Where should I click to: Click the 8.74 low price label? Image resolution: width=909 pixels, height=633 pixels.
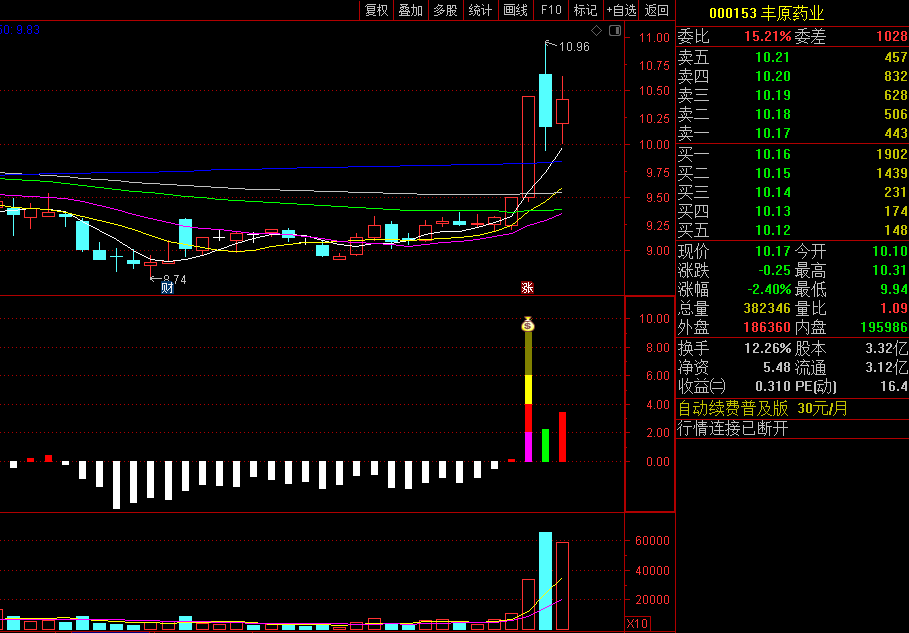click(174, 280)
